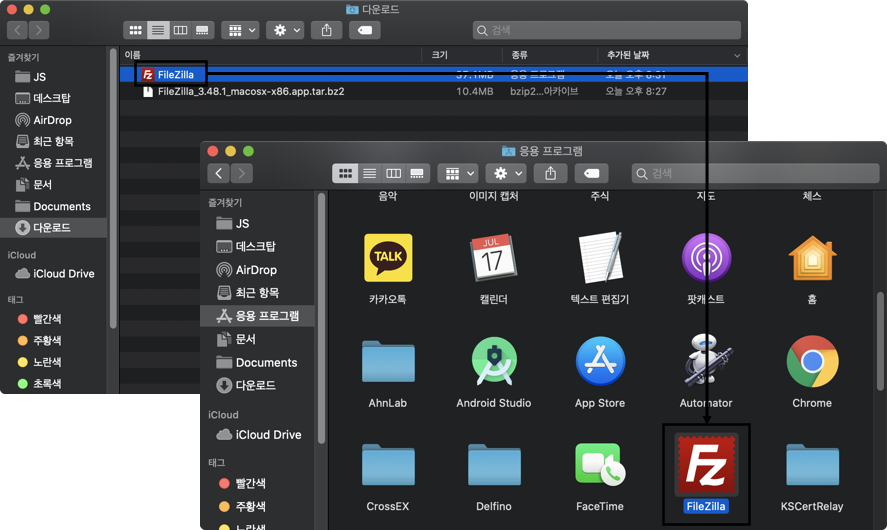
Task: Switch Downloads window to column view
Action: 180,30
